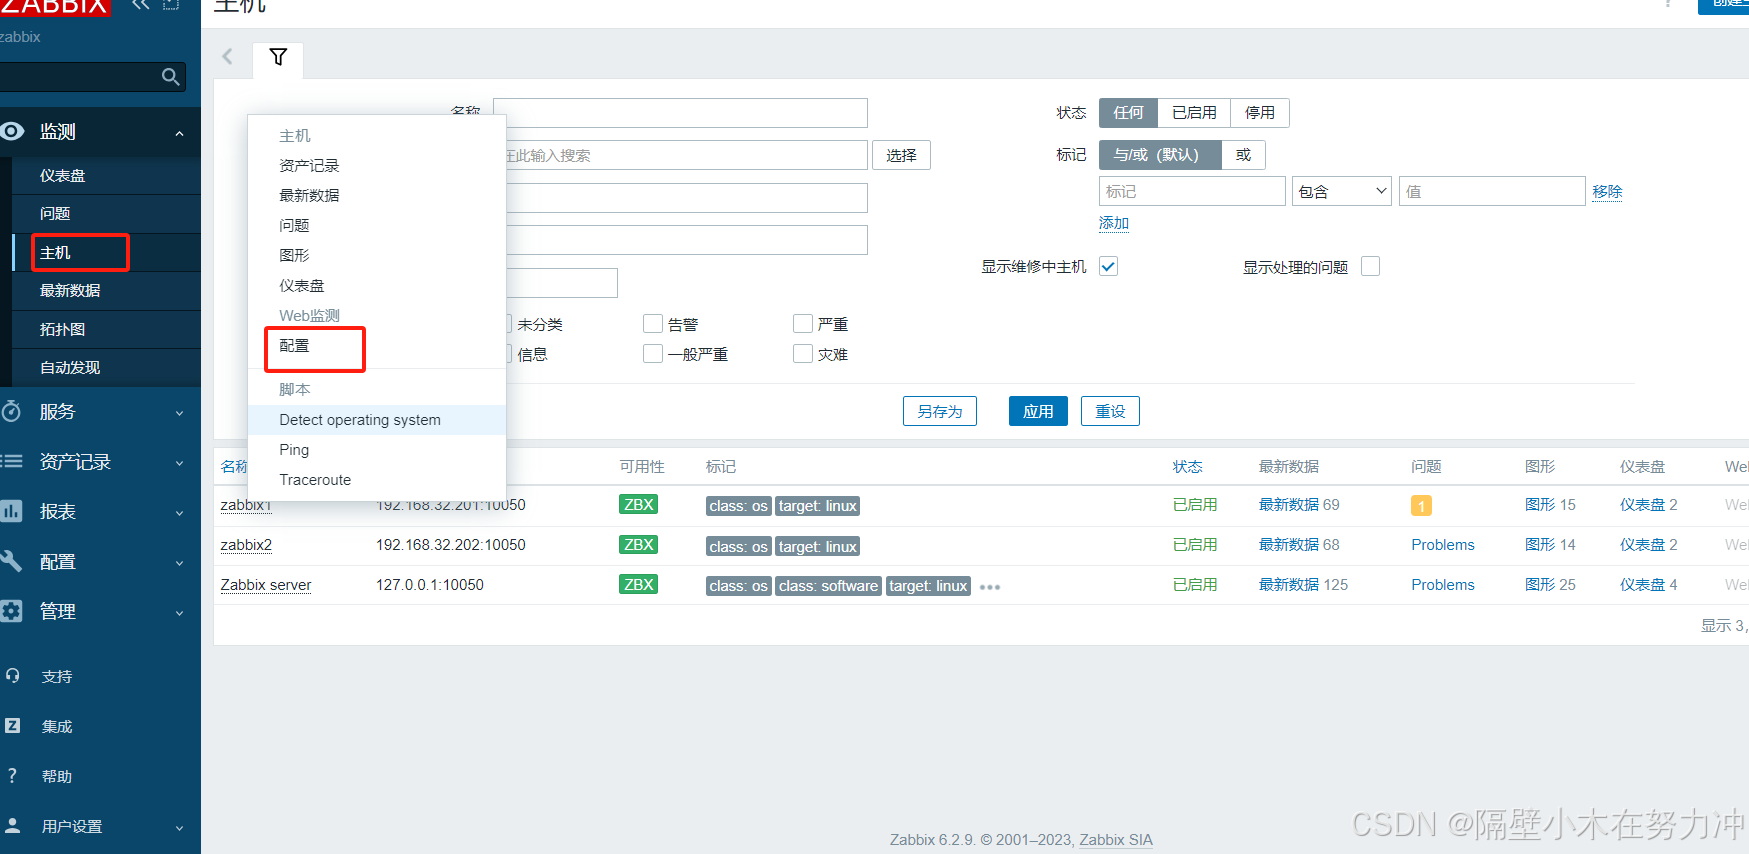Click the Apply (应用) button
The width and height of the screenshot is (1749, 854).
click(1038, 411)
